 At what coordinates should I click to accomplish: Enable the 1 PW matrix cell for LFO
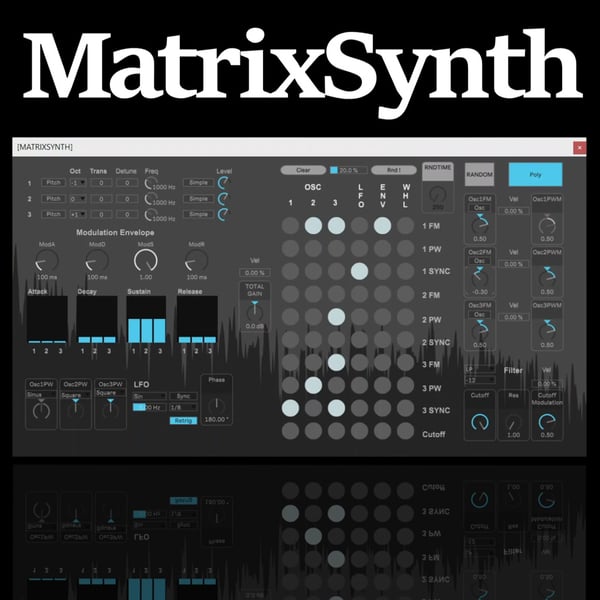tap(359, 248)
